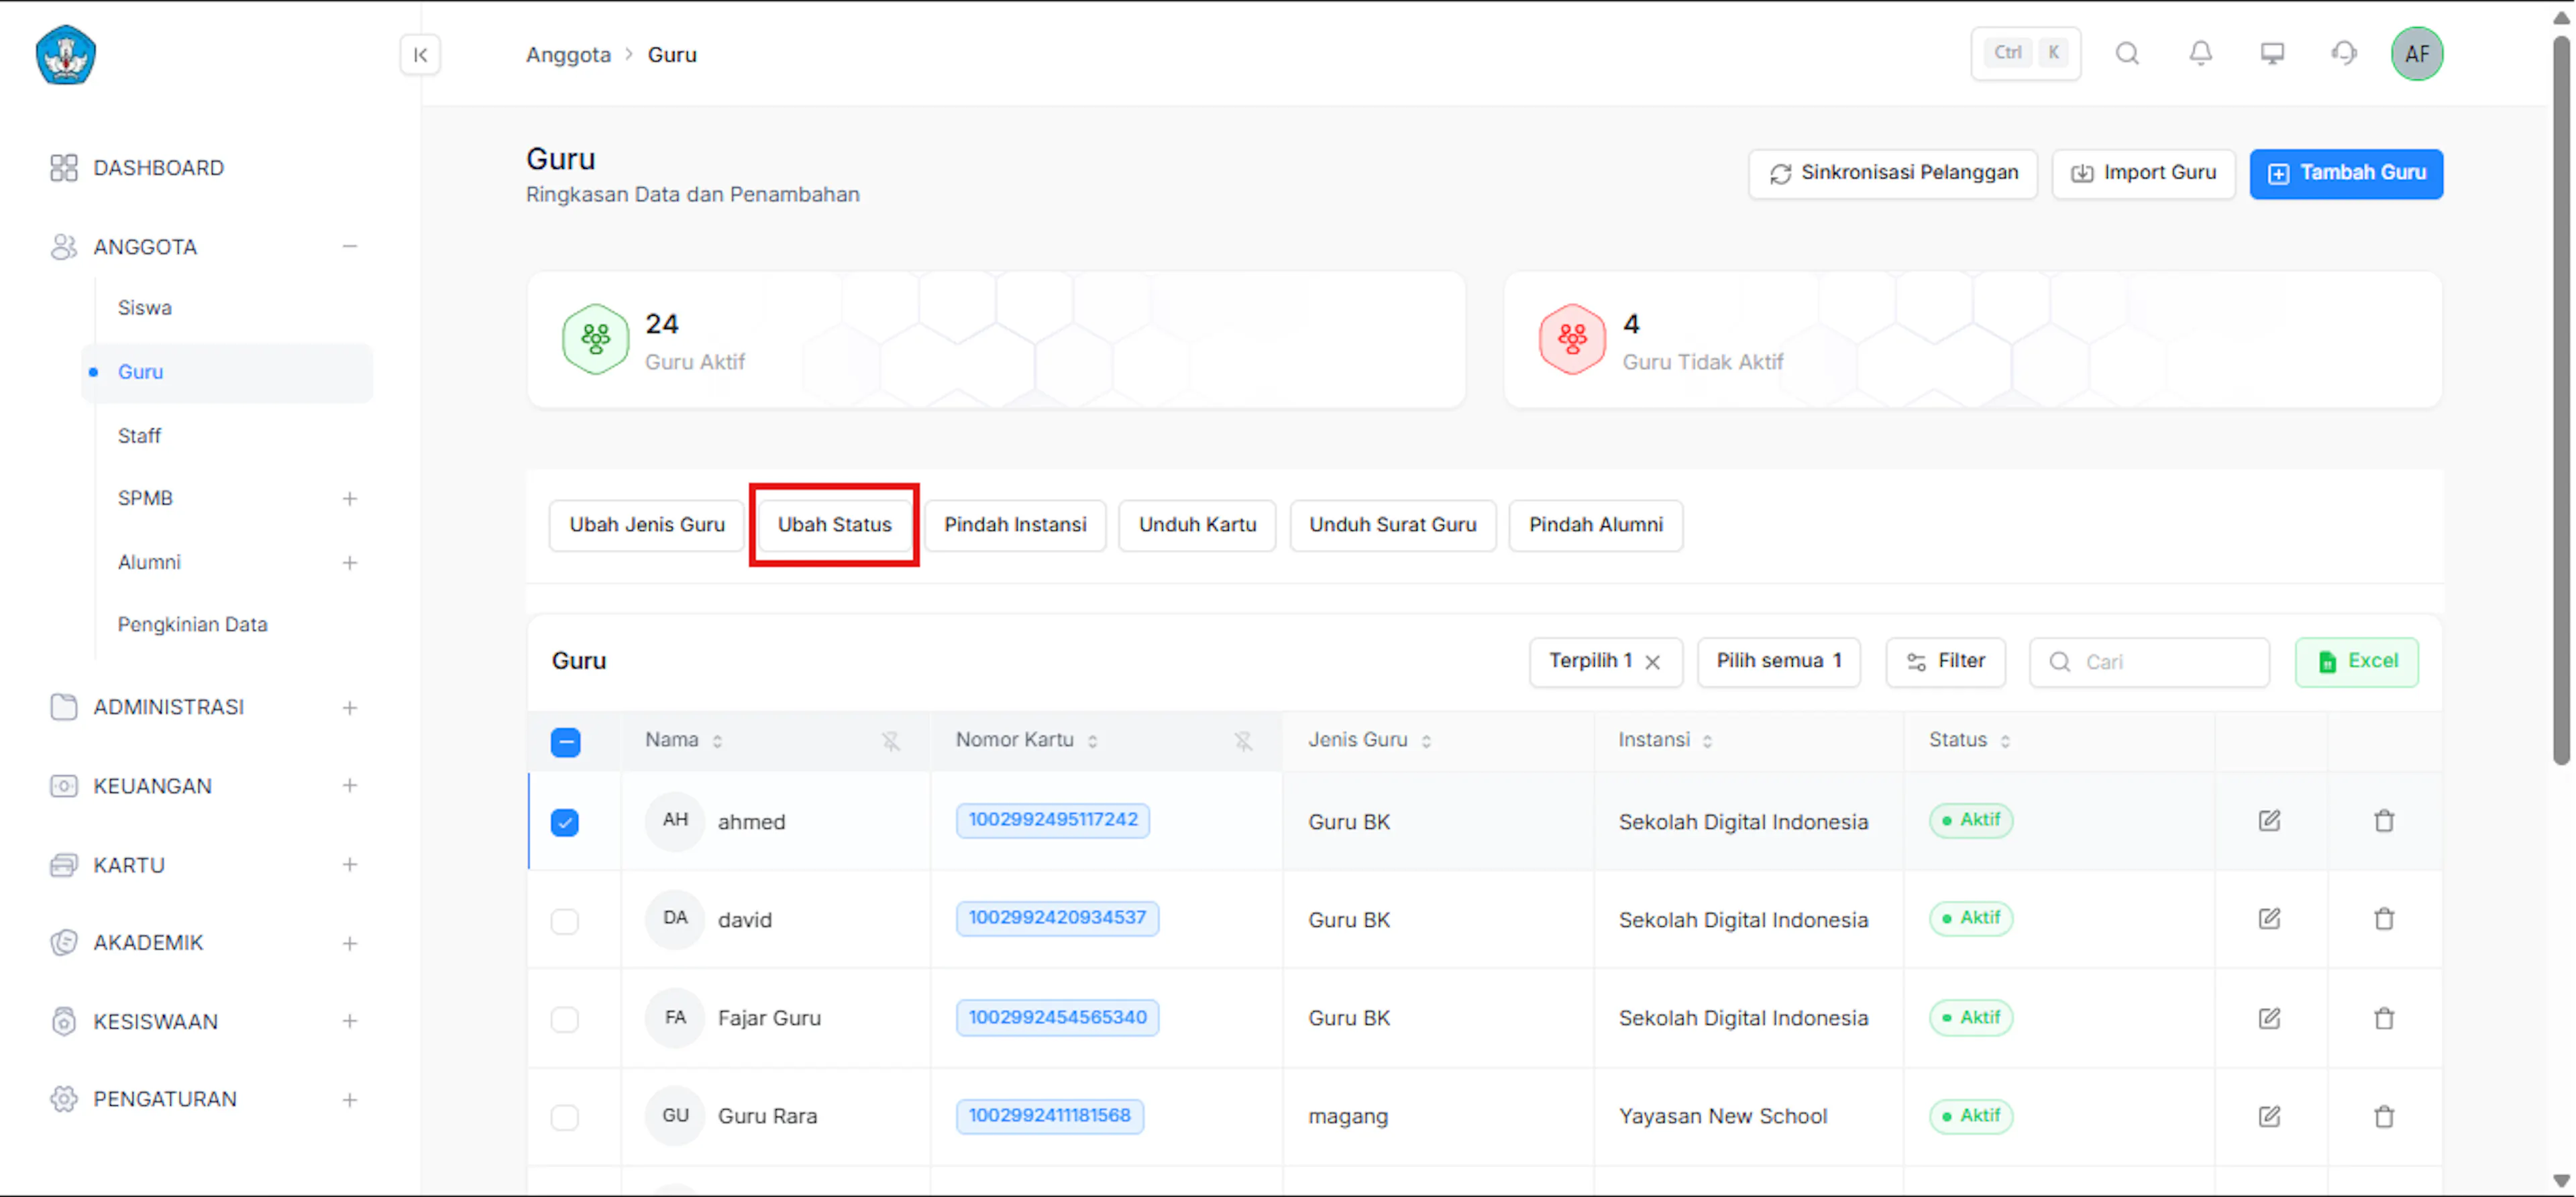Uncheck the ahmed row checkbox
2576x1197 pixels.
(x=565, y=822)
